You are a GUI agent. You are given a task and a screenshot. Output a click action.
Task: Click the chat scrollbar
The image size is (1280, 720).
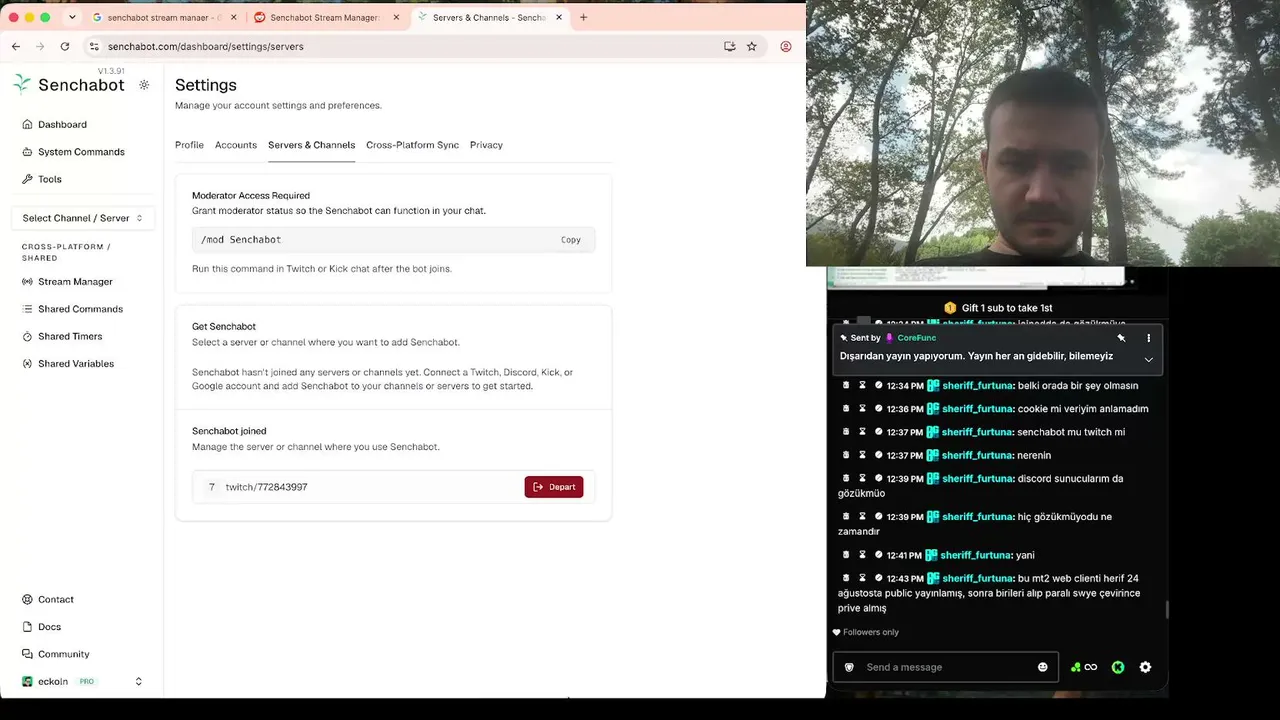coord(1165,608)
